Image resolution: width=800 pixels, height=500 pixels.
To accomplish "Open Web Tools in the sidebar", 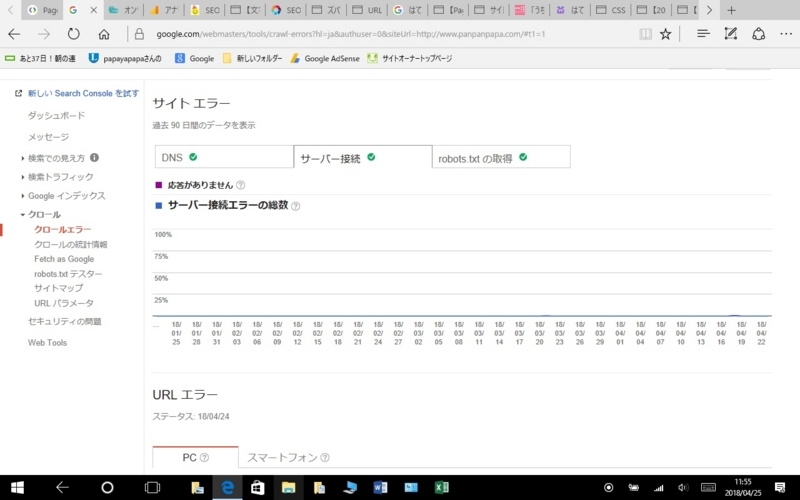I will pos(47,343).
